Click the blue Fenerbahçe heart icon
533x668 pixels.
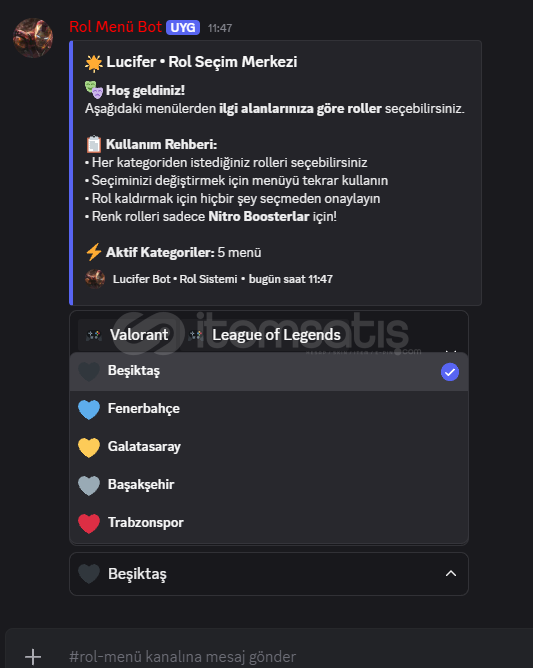click(x=89, y=409)
